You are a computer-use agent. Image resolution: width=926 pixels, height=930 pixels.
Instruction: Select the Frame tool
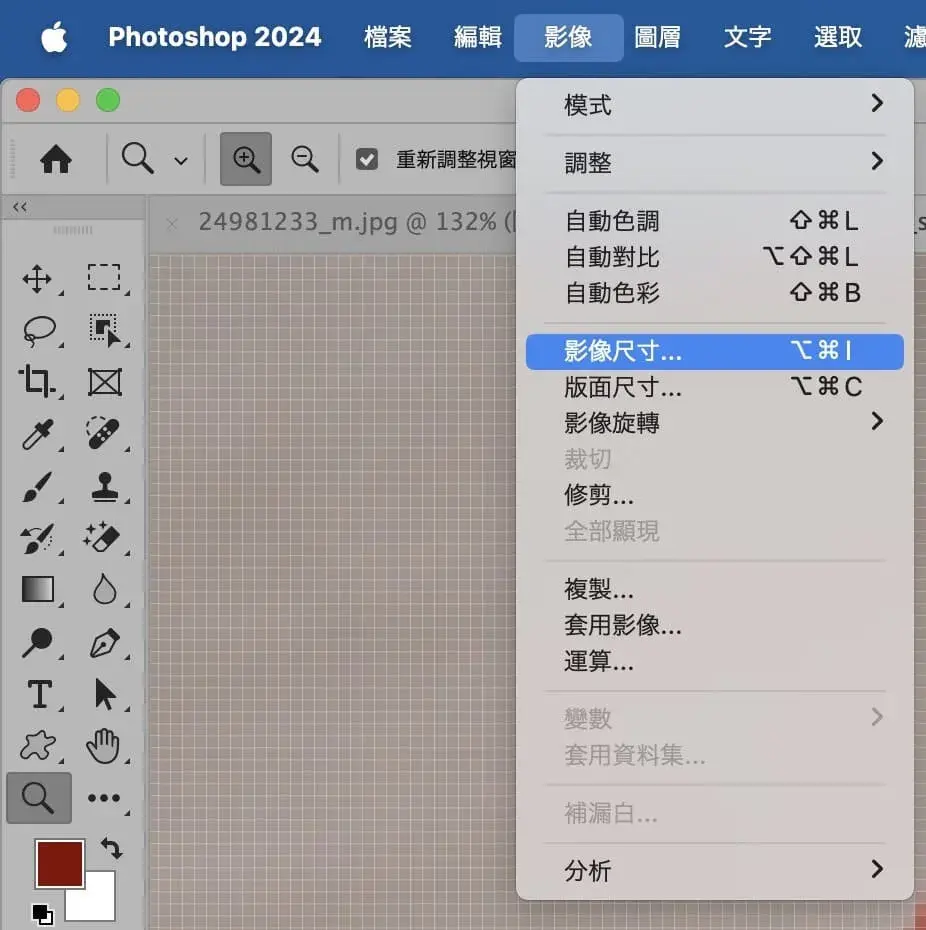(105, 382)
